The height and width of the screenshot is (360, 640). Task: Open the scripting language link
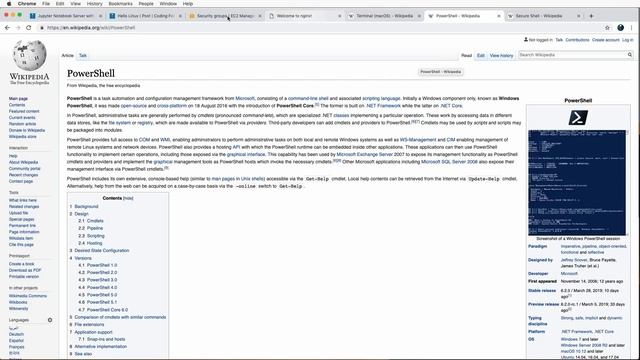pyautogui.click(x=381, y=98)
